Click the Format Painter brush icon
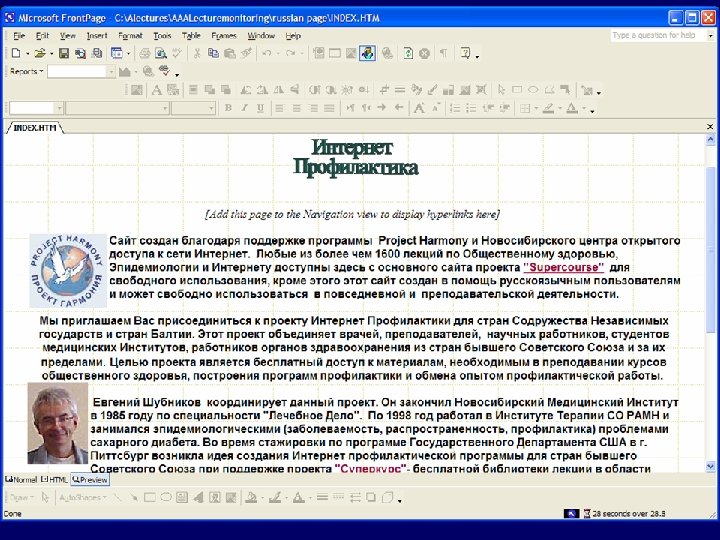Screen dimensions: 720x540 (247, 53)
